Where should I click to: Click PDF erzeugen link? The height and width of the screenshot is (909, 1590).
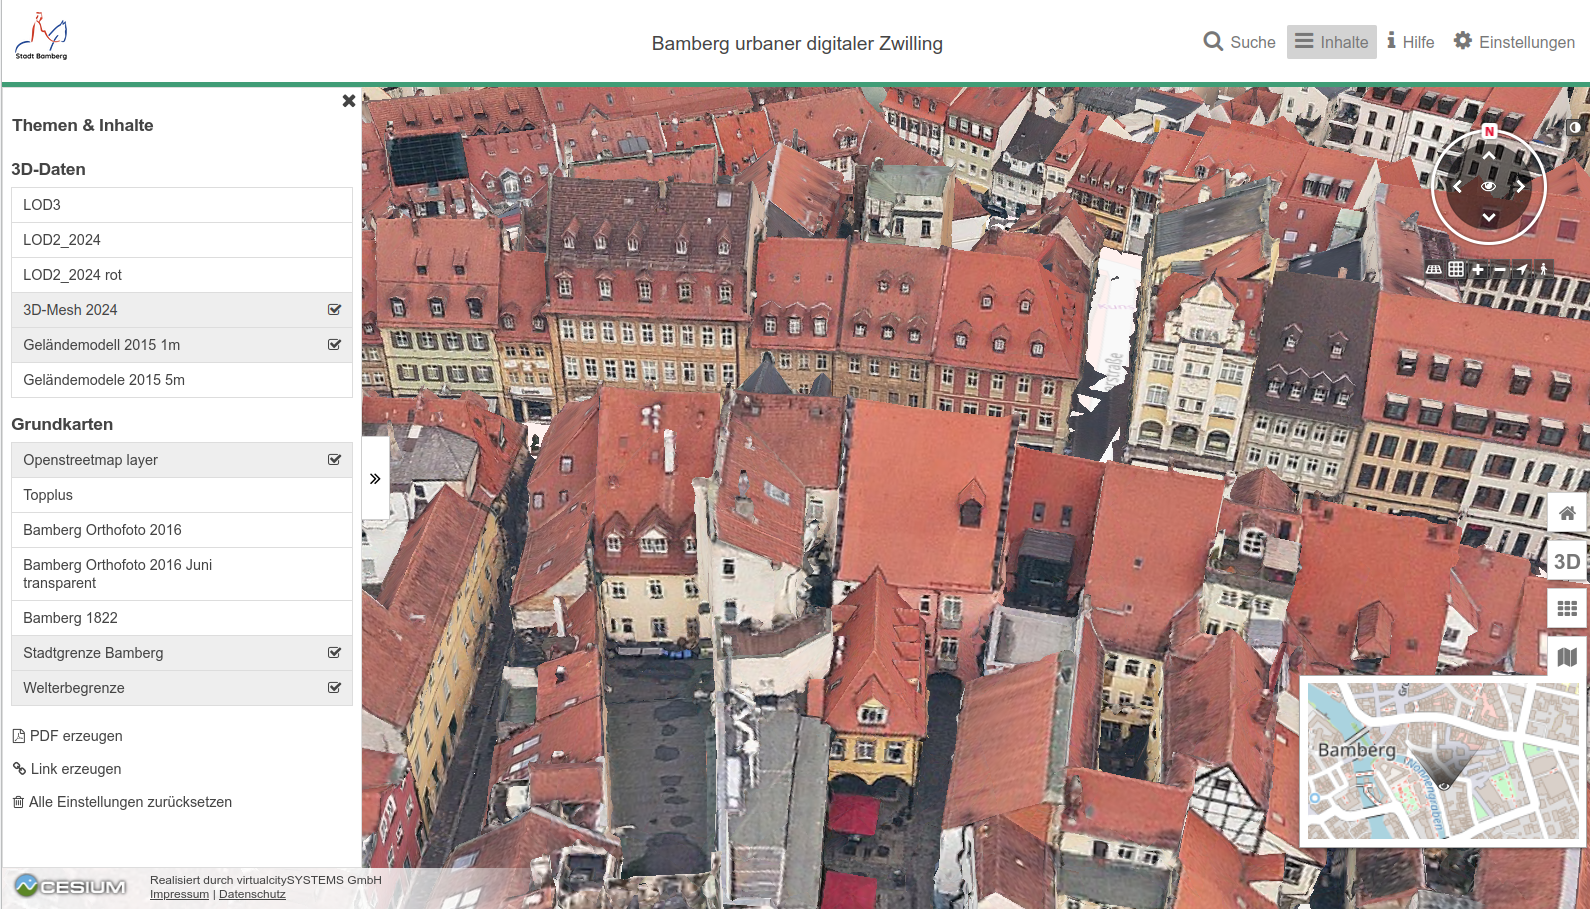click(x=76, y=736)
